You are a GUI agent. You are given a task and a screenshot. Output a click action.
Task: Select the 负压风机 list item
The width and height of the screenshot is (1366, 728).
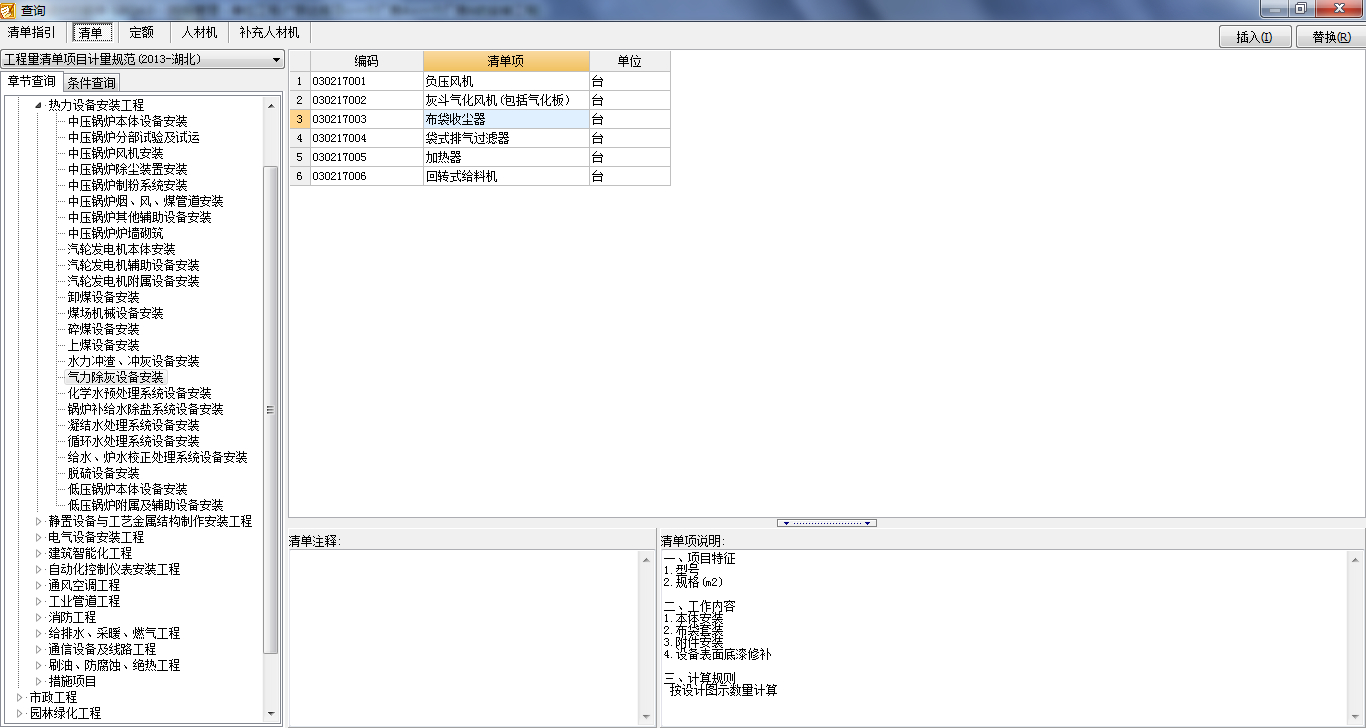506,81
